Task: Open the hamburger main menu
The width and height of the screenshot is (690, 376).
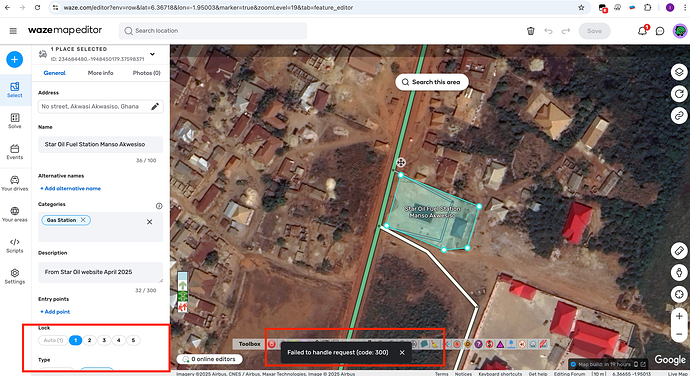Action: (13, 31)
